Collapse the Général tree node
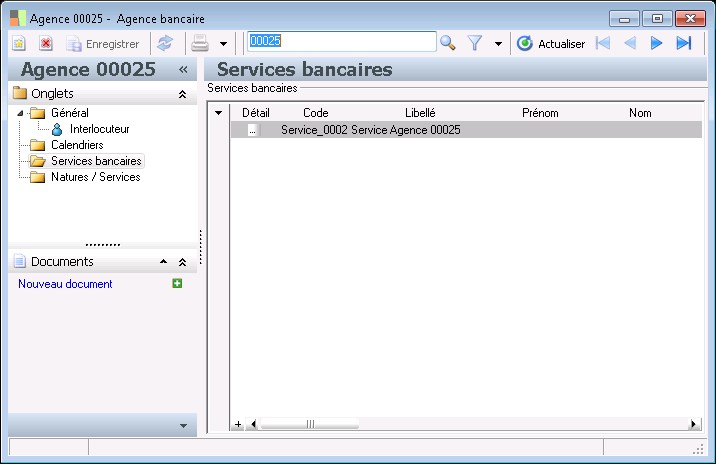 coord(20,113)
